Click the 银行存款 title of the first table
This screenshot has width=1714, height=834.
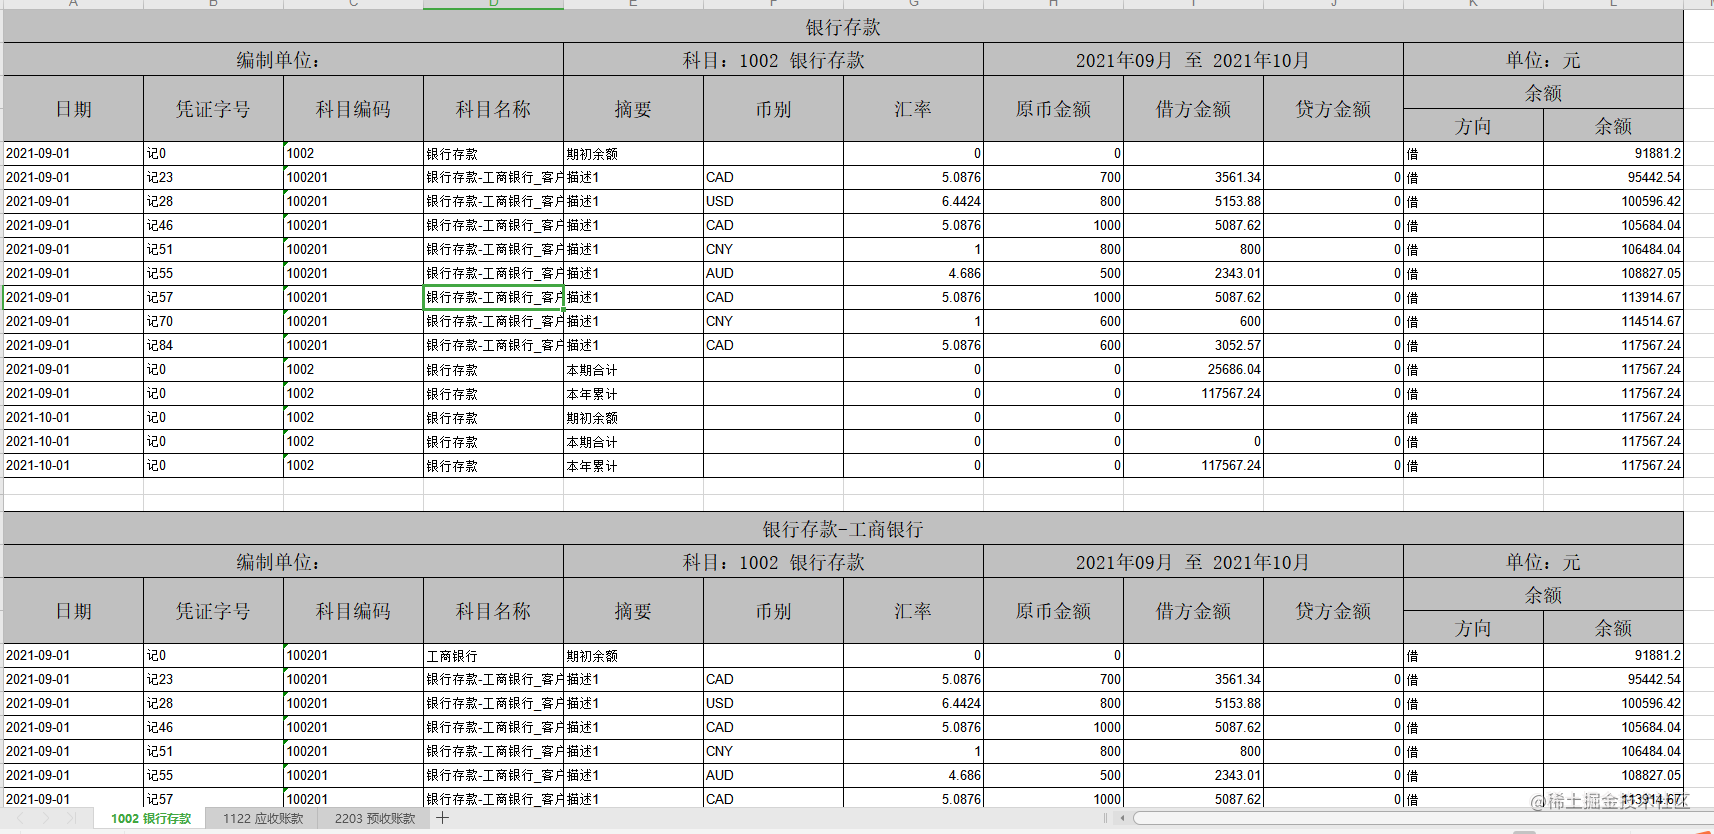843,27
